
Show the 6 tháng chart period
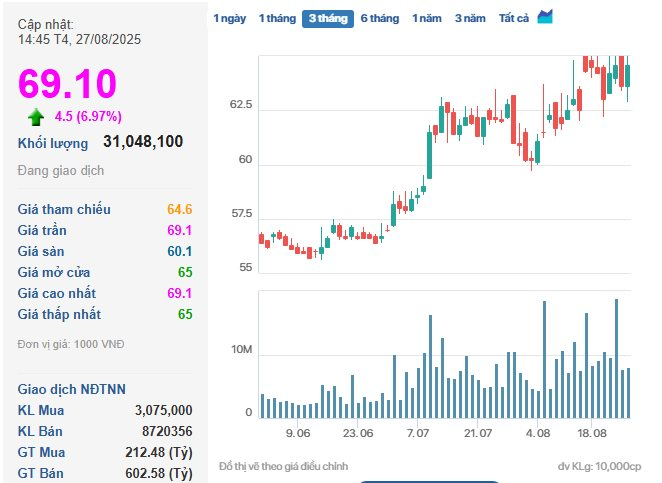point(380,18)
